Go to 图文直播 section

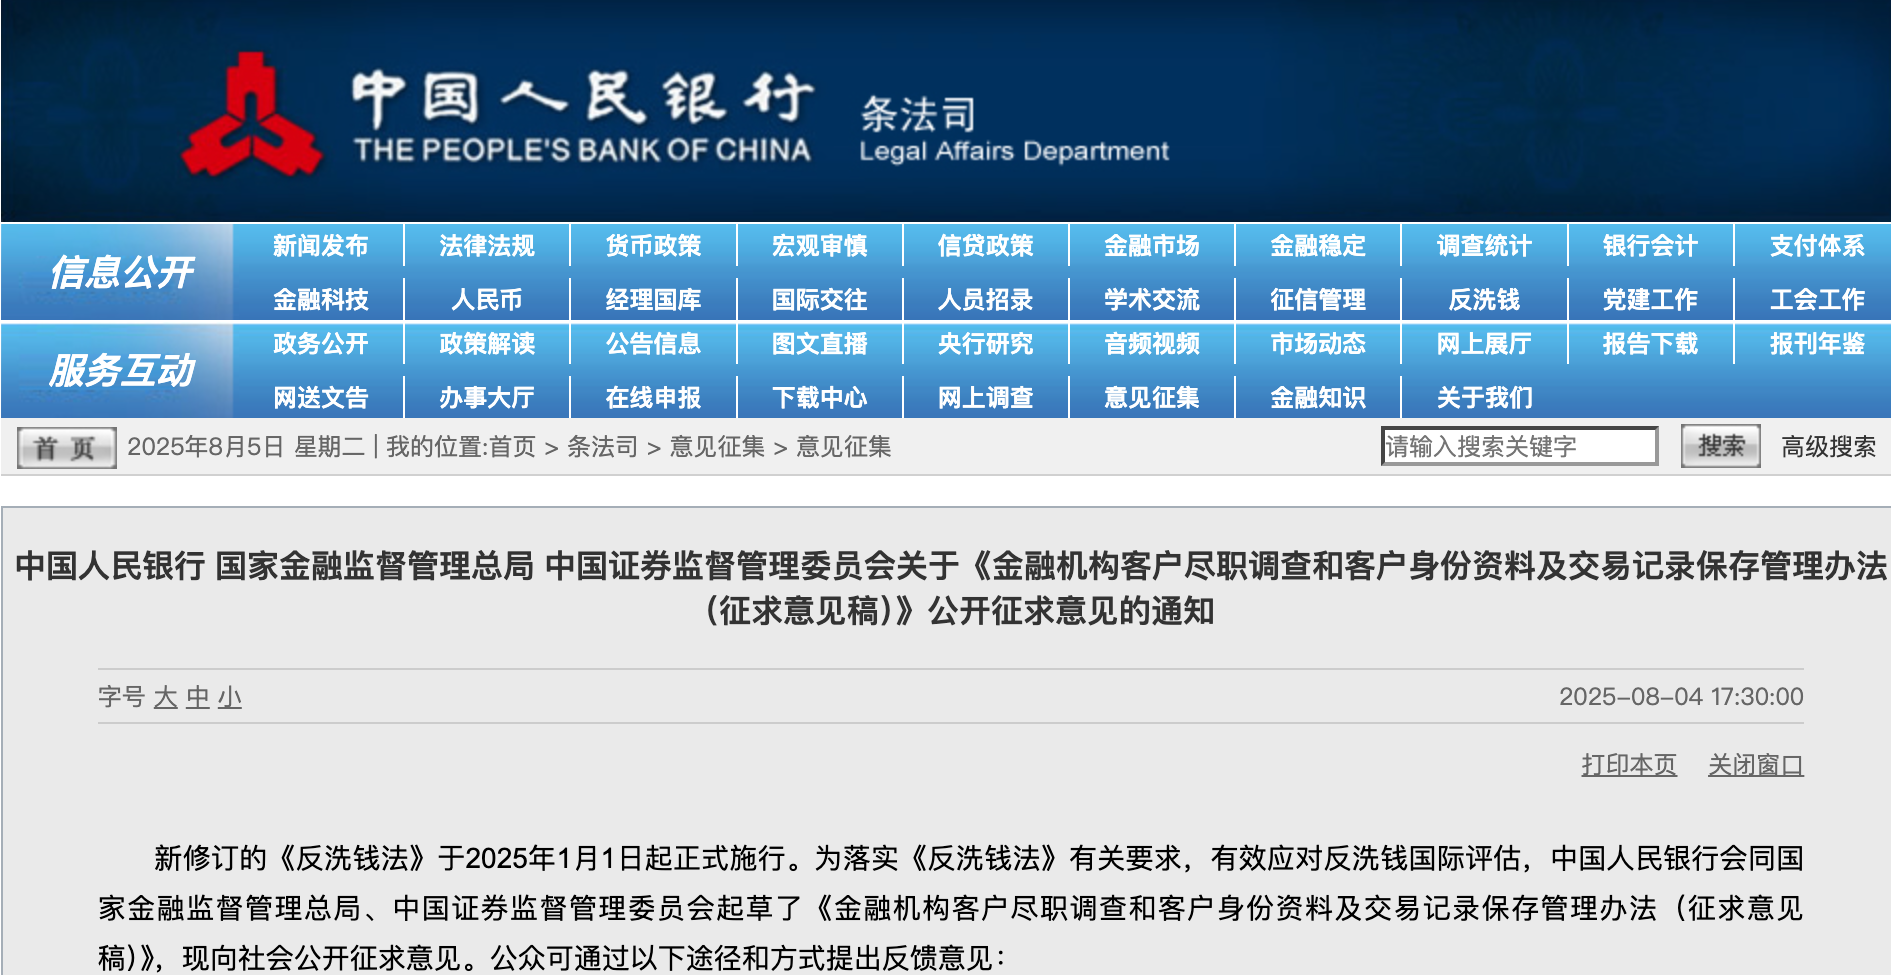click(x=820, y=344)
